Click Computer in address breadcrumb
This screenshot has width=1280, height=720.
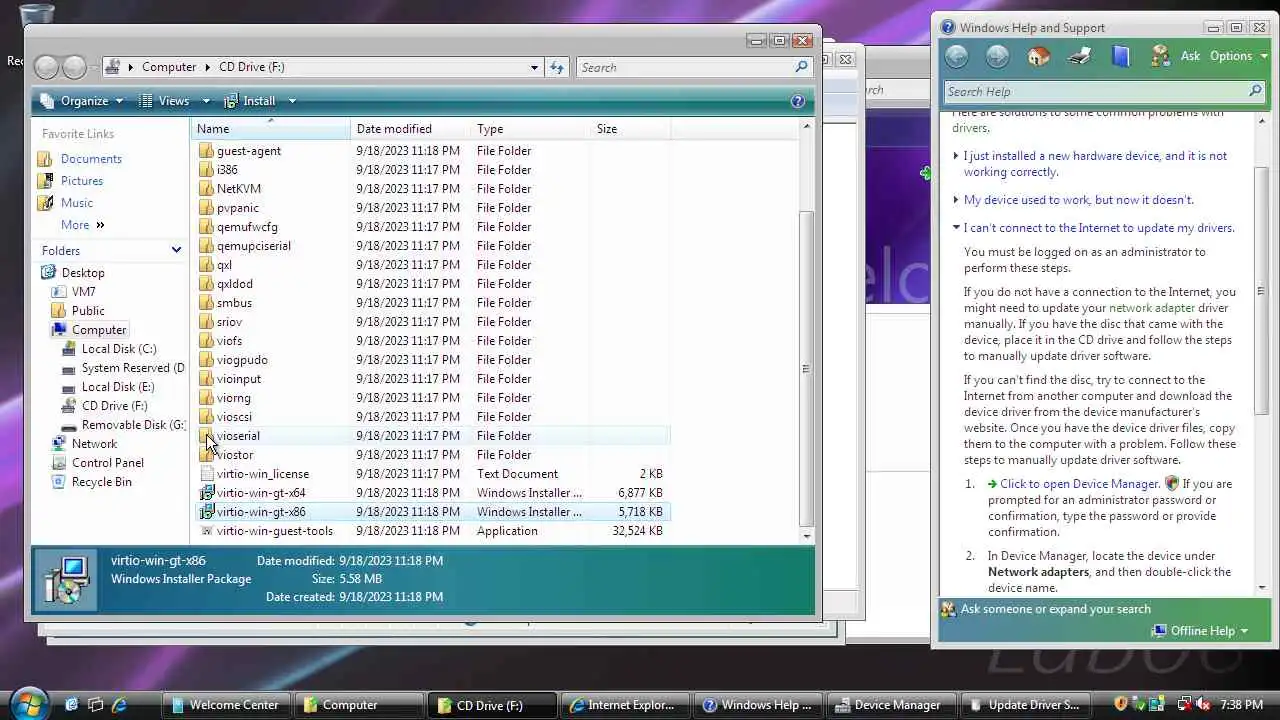pos(169,67)
